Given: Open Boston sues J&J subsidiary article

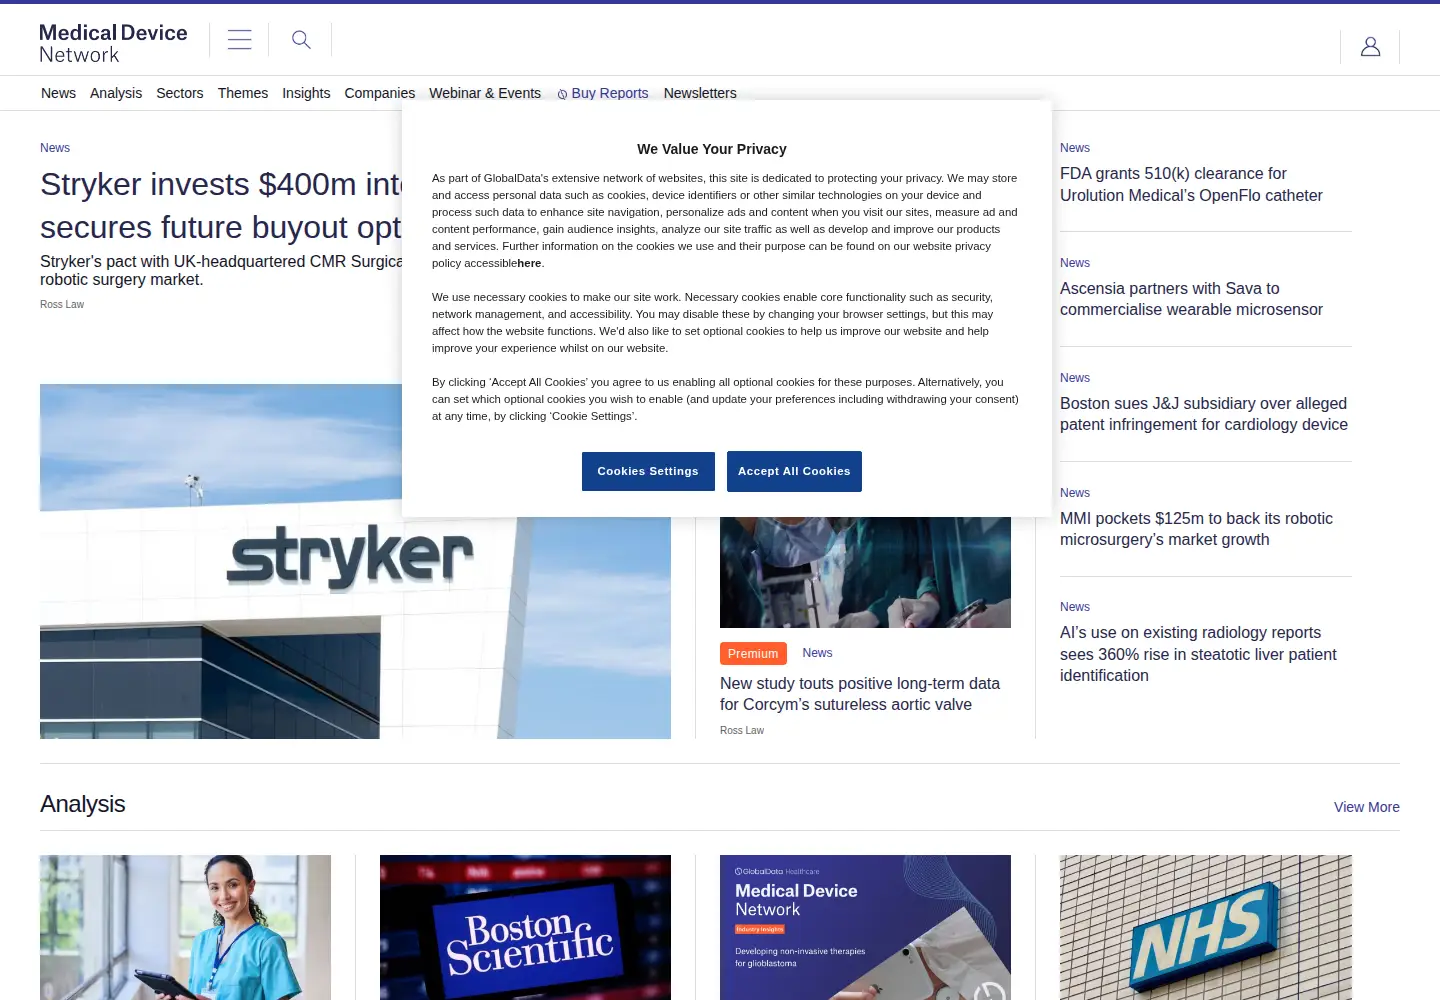Looking at the screenshot, I should coord(1204,414).
